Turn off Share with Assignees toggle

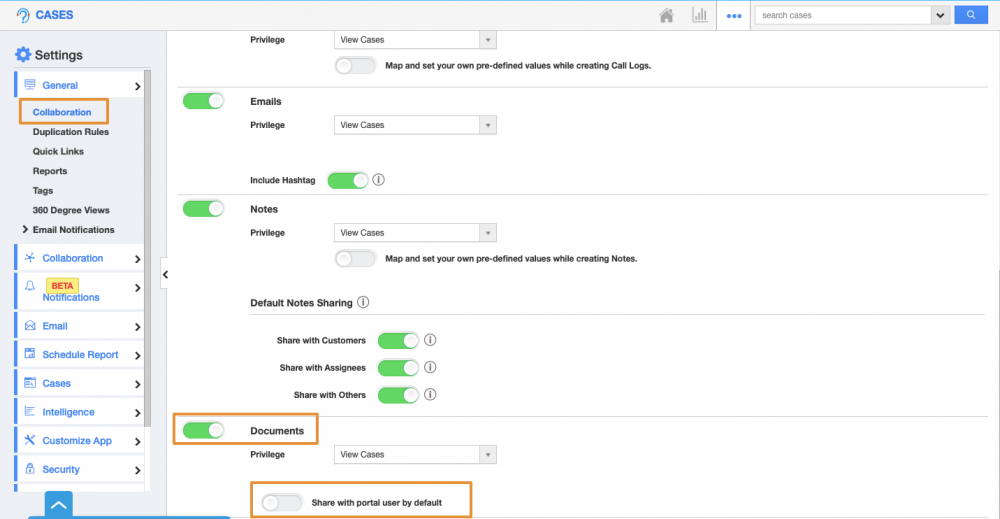[x=397, y=368]
